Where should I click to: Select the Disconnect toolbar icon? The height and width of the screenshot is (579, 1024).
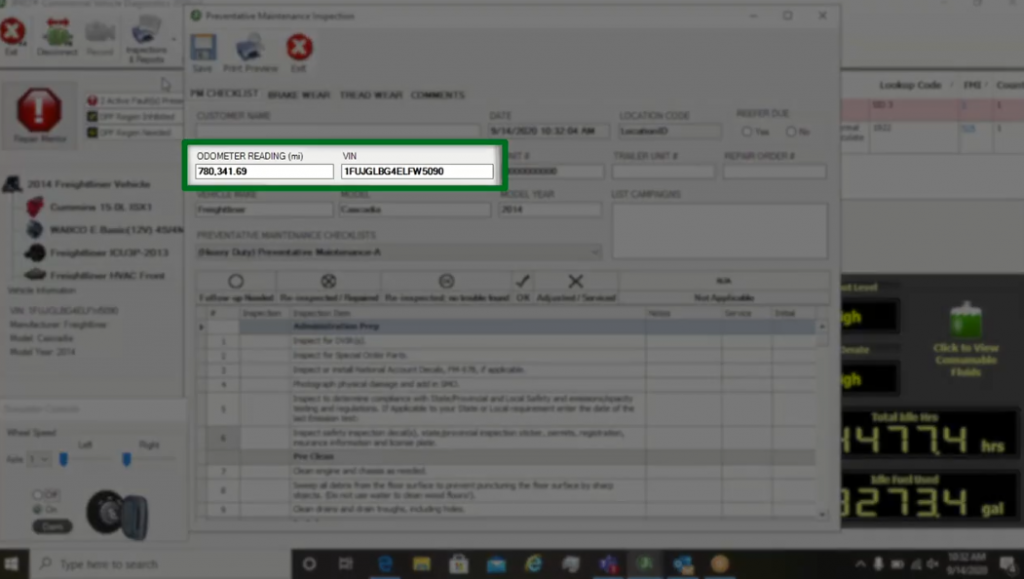pos(57,35)
